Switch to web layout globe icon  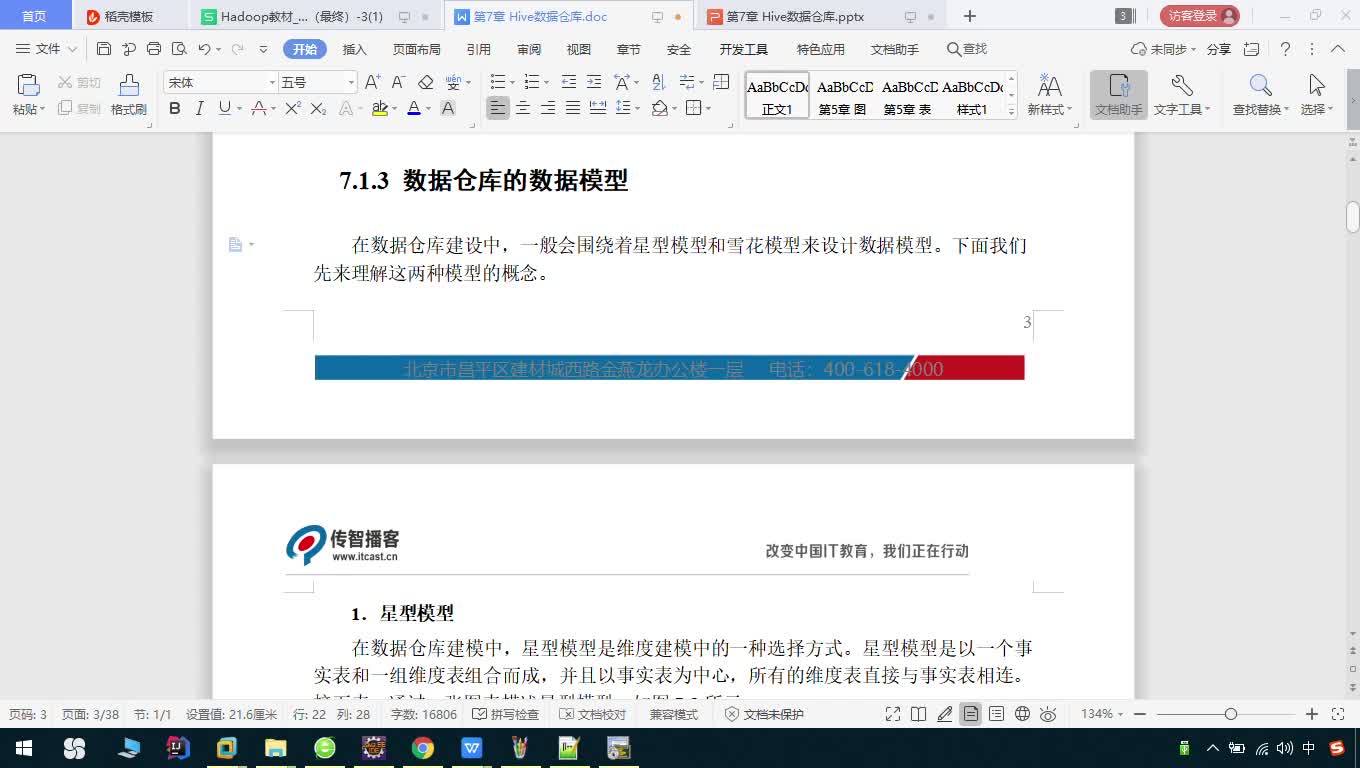(1022, 714)
